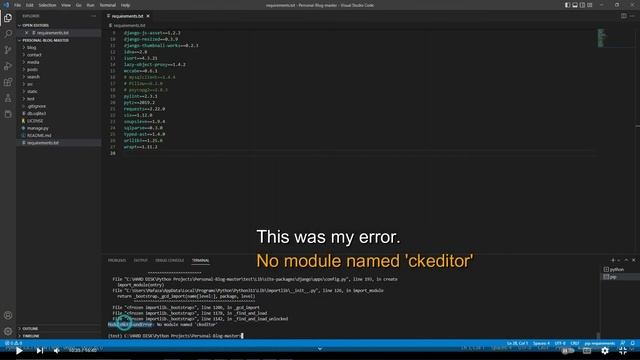Skip to next video
Viewport: 640px width, 360px height.
pos(40,350)
